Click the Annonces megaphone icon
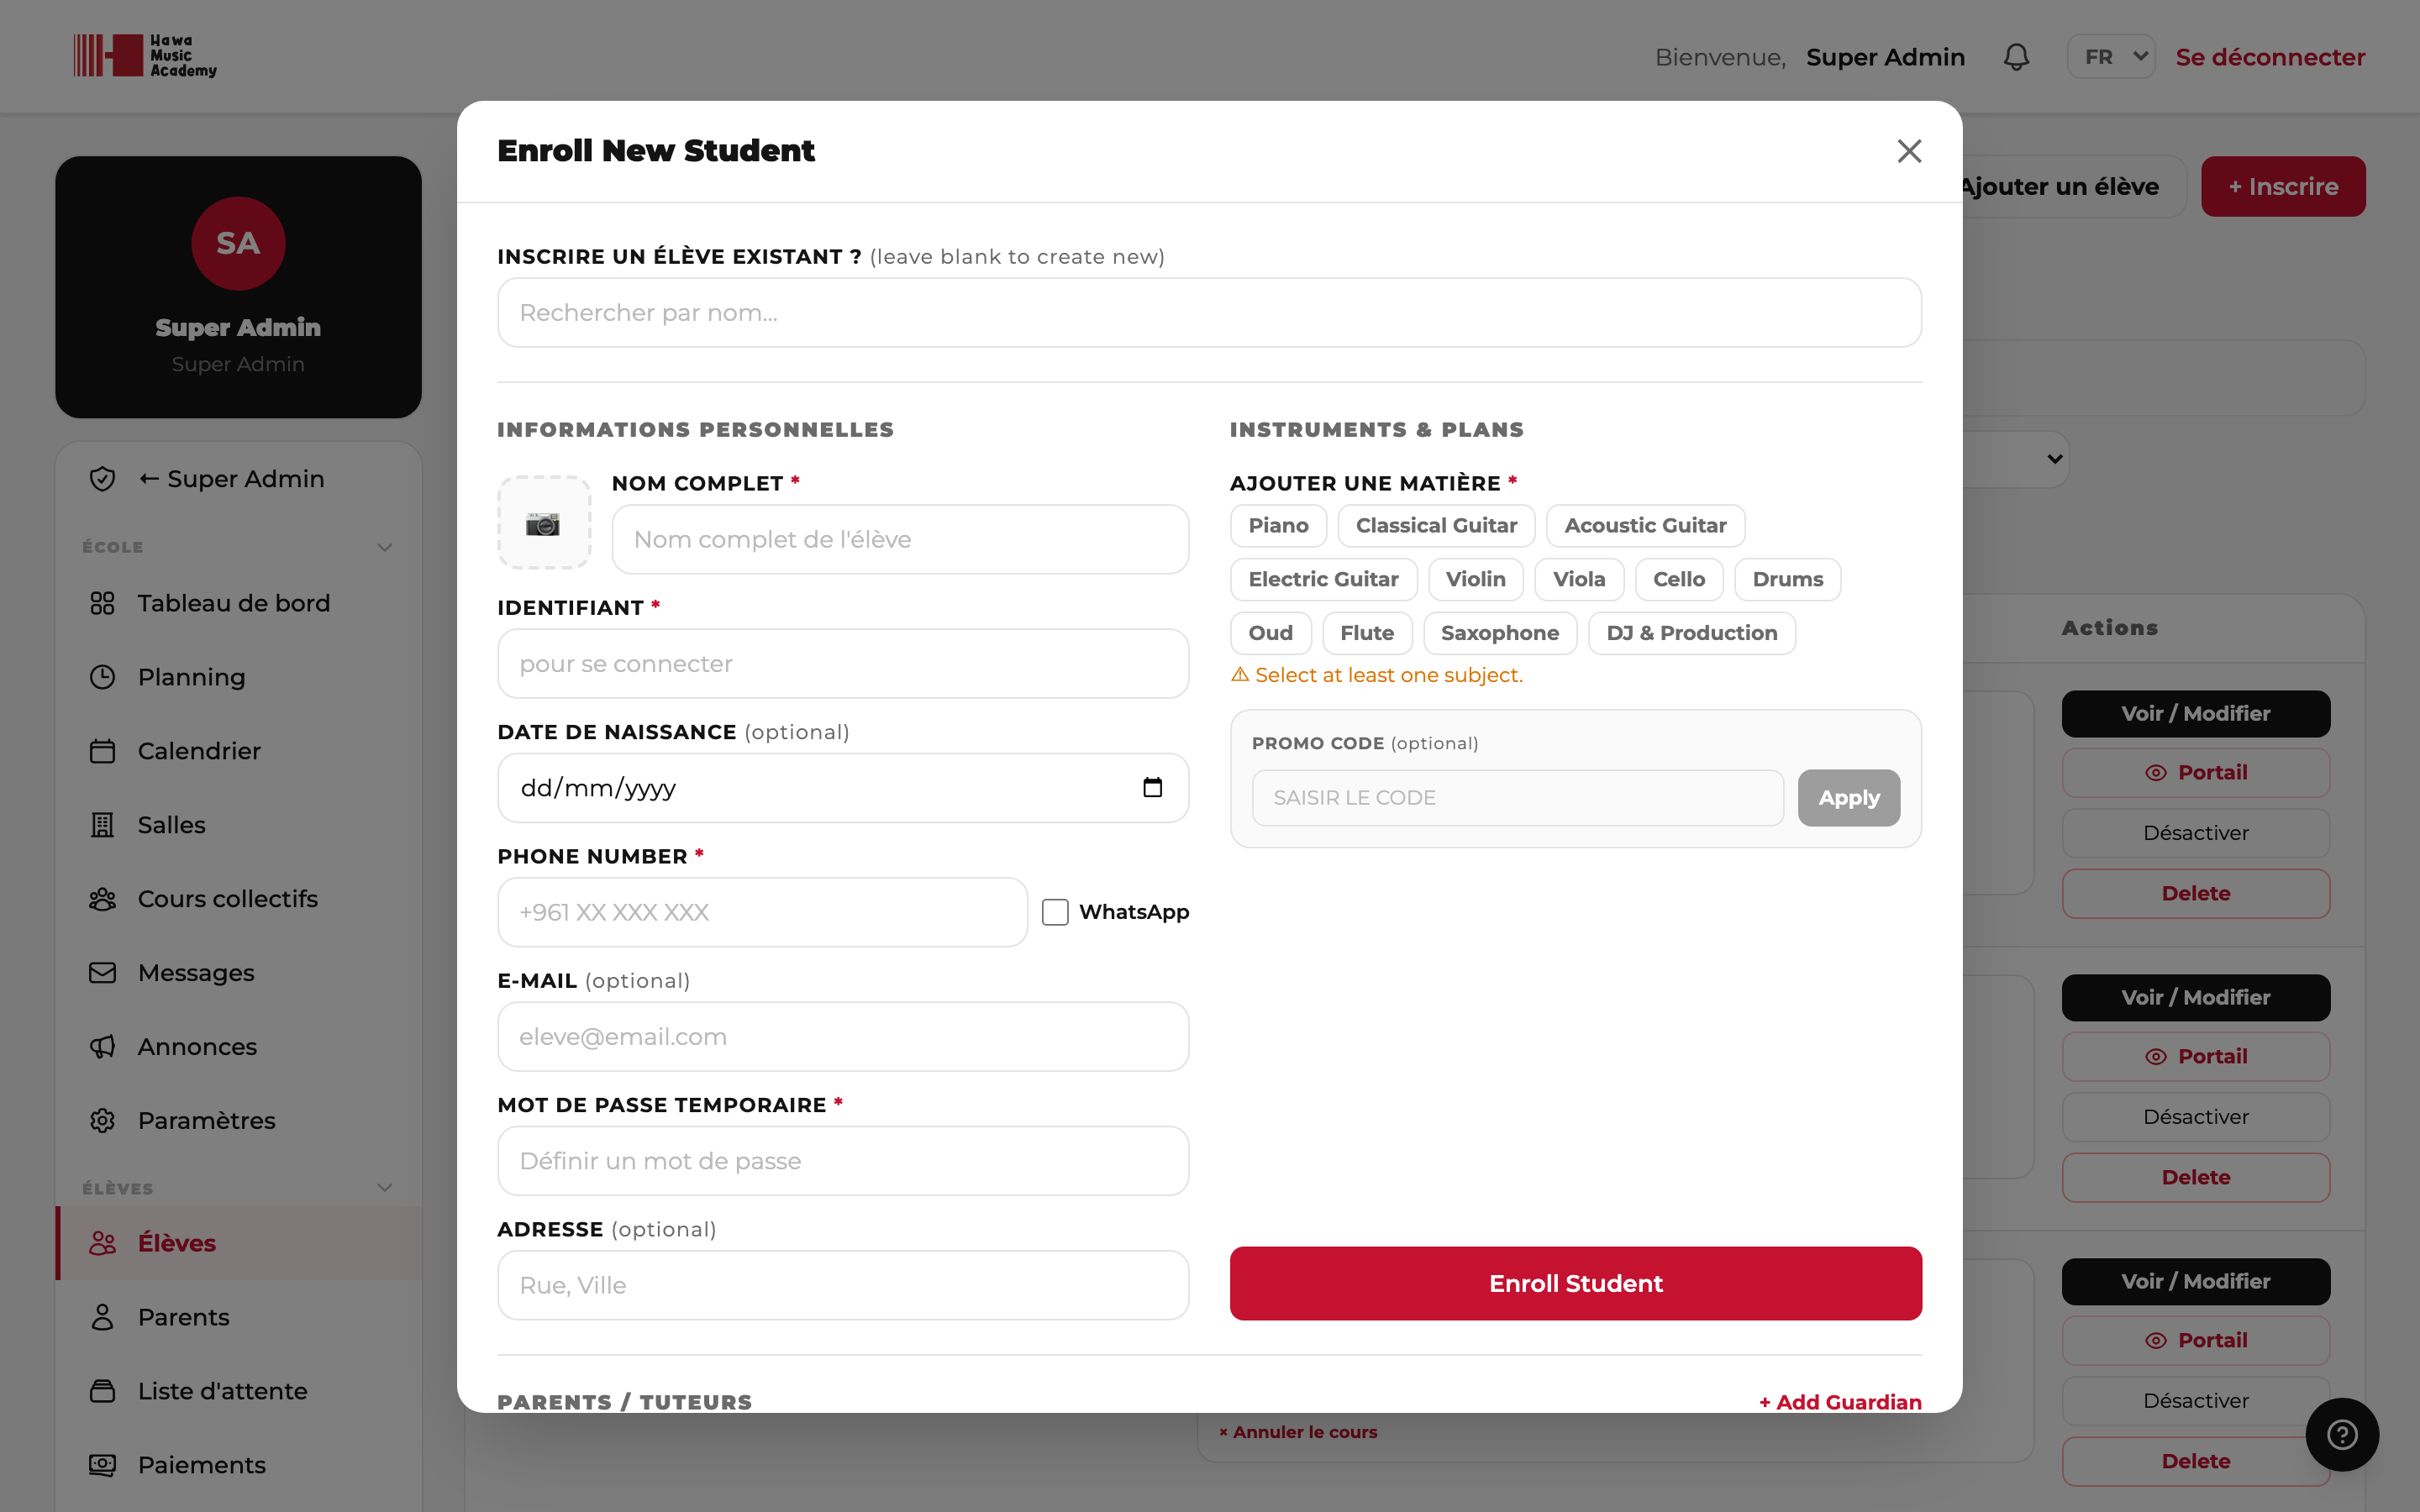 tap(103, 1046)
